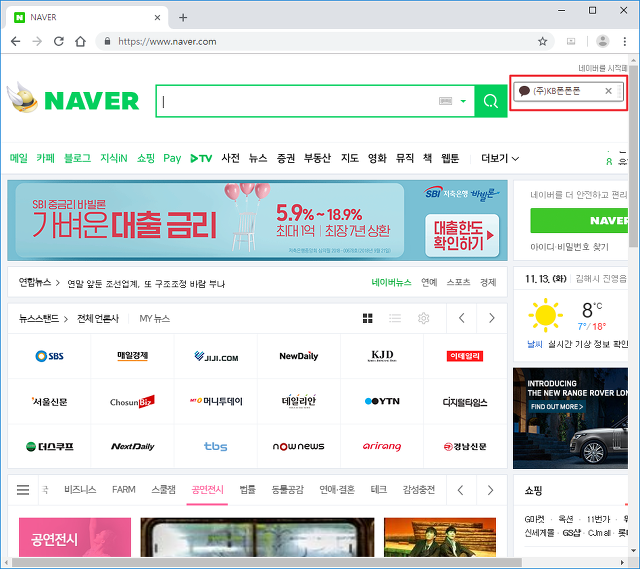The width and height of the screenshot is (640, 569).
Task: Open the on-screen keyboard icon in search box
Action: 445,101
